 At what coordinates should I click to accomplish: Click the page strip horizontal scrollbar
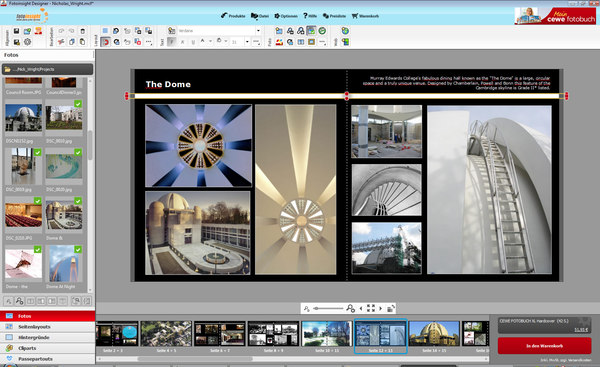click(x=195, y=359)
